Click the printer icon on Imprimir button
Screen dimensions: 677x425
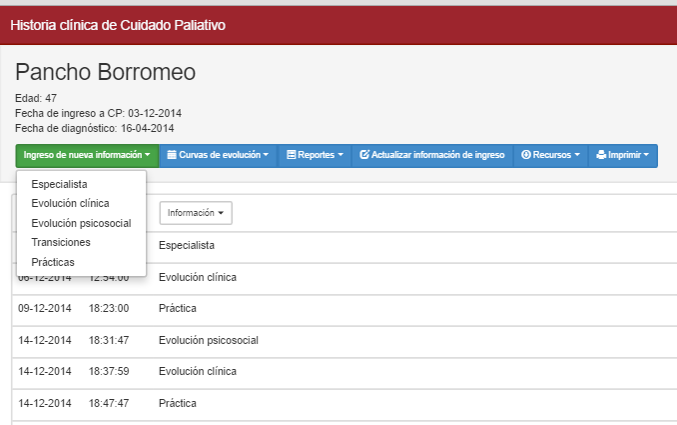pyautogui.click(x=601, y=156)
